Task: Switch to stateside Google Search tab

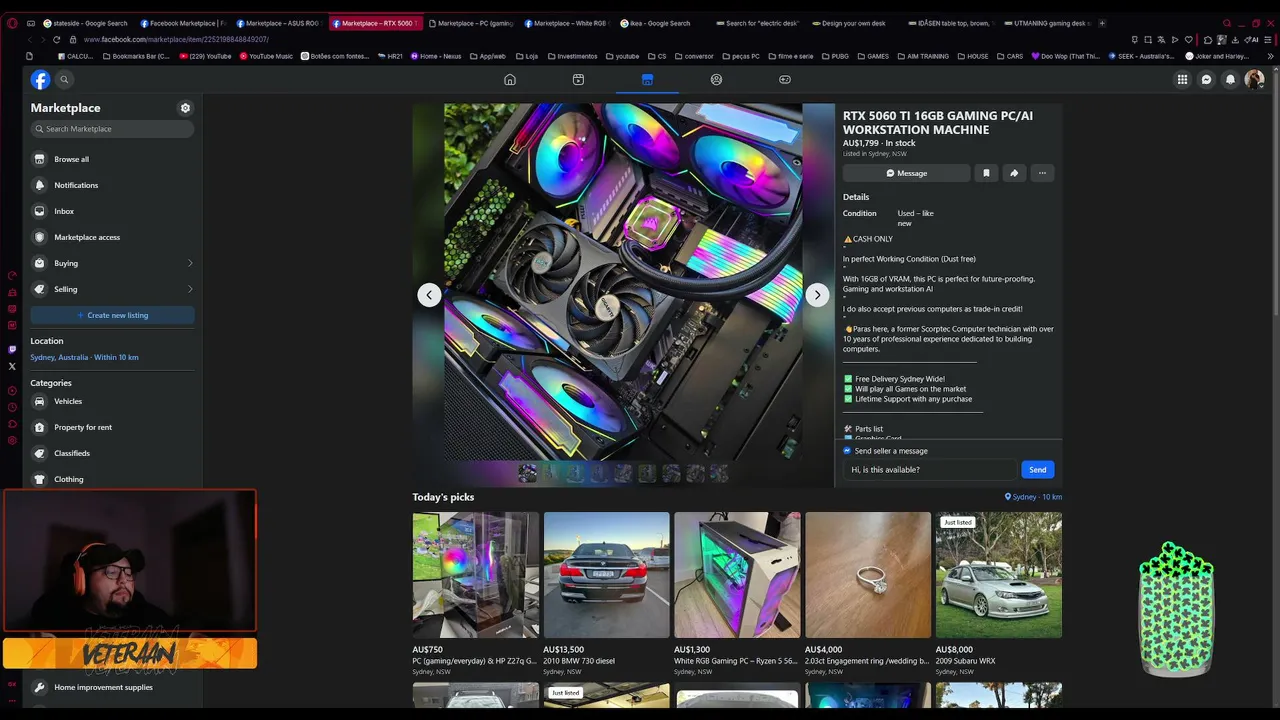Action: 85,23
